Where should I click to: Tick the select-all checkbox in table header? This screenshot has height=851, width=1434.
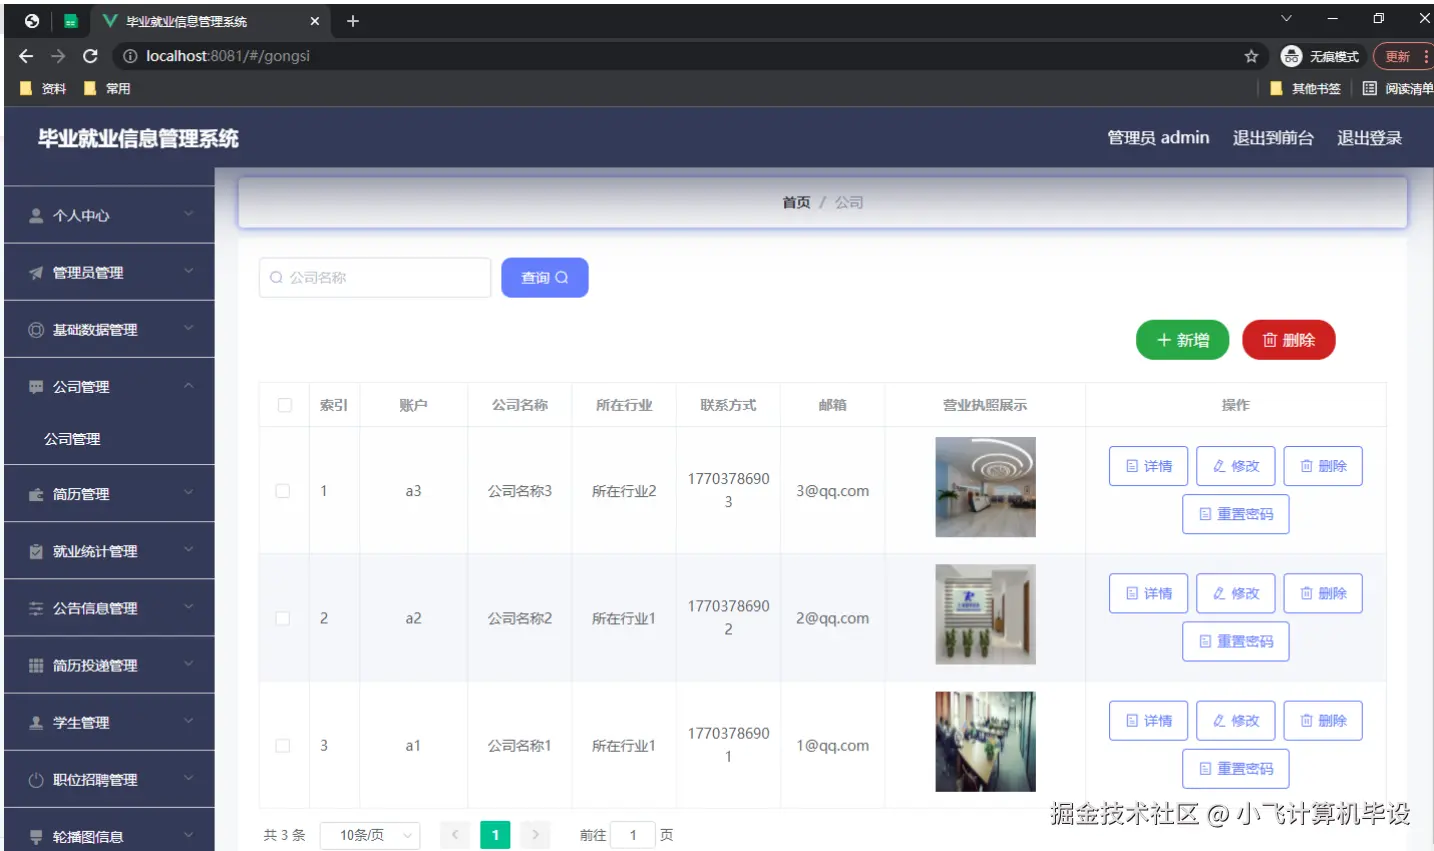click(285, 405)
